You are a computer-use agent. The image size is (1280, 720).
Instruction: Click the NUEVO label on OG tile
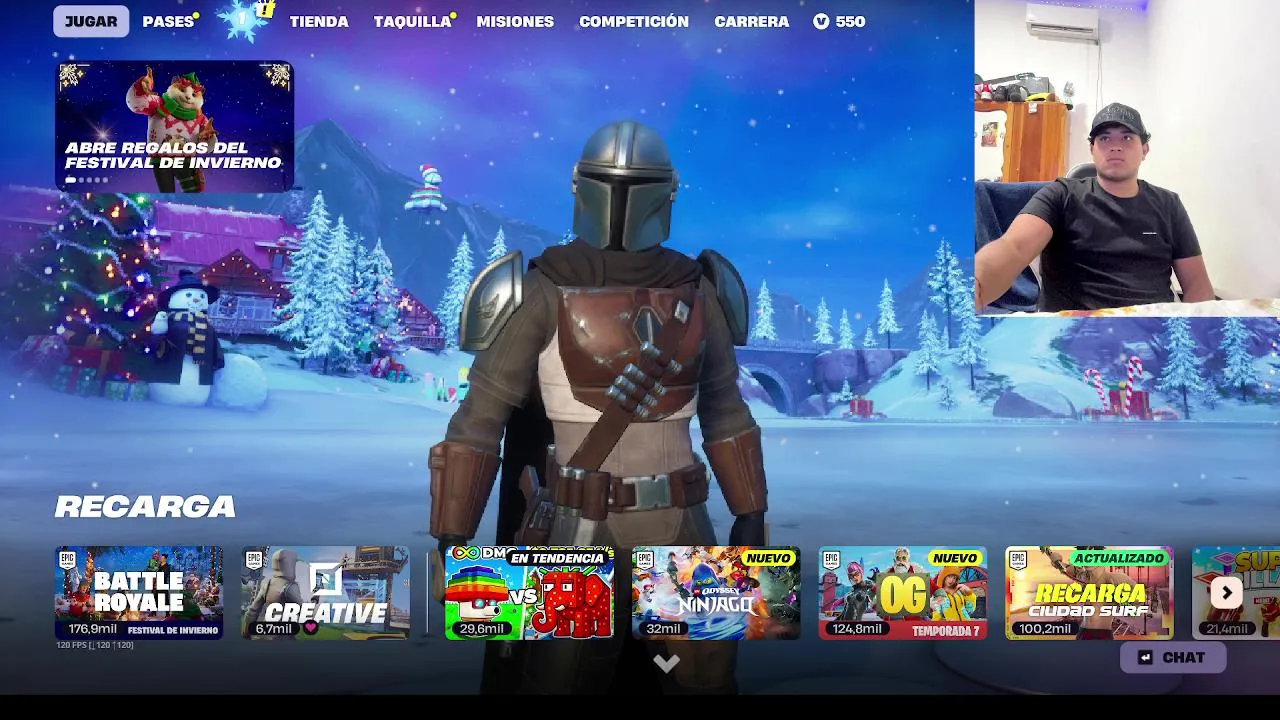(955, 558)
